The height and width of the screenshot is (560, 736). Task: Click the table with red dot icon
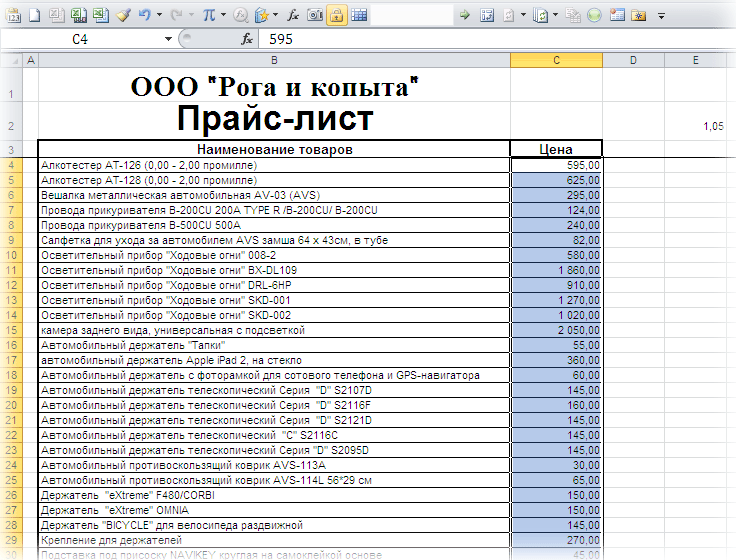[x=617, y=15]
